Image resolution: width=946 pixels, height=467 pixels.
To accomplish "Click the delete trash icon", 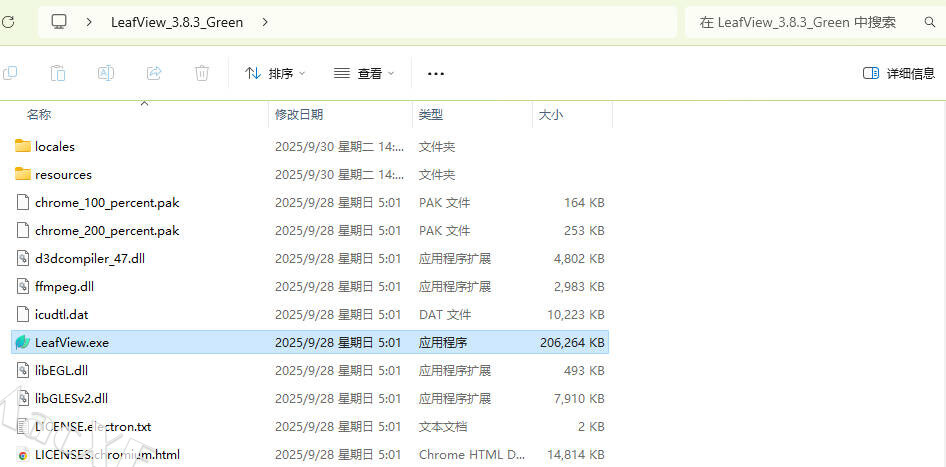I will (x=202, y=73).
